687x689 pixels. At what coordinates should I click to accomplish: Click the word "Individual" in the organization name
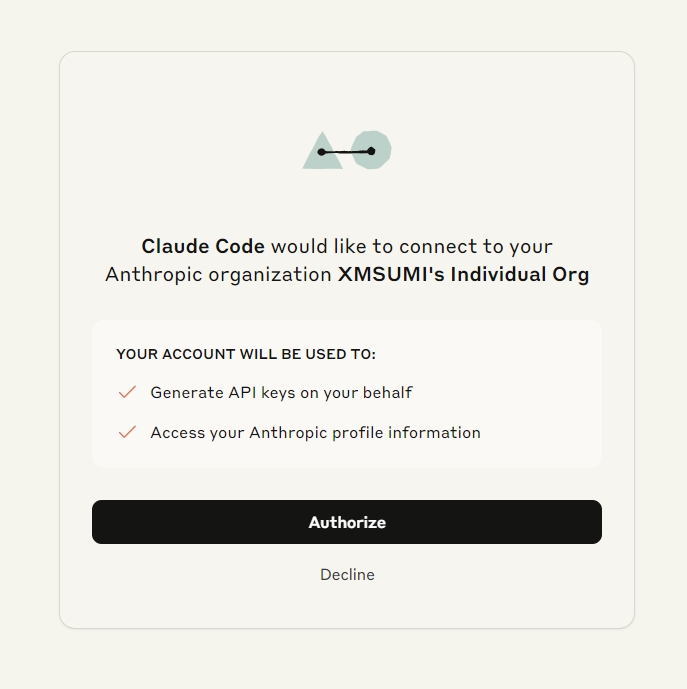click(x=498, y=274)
